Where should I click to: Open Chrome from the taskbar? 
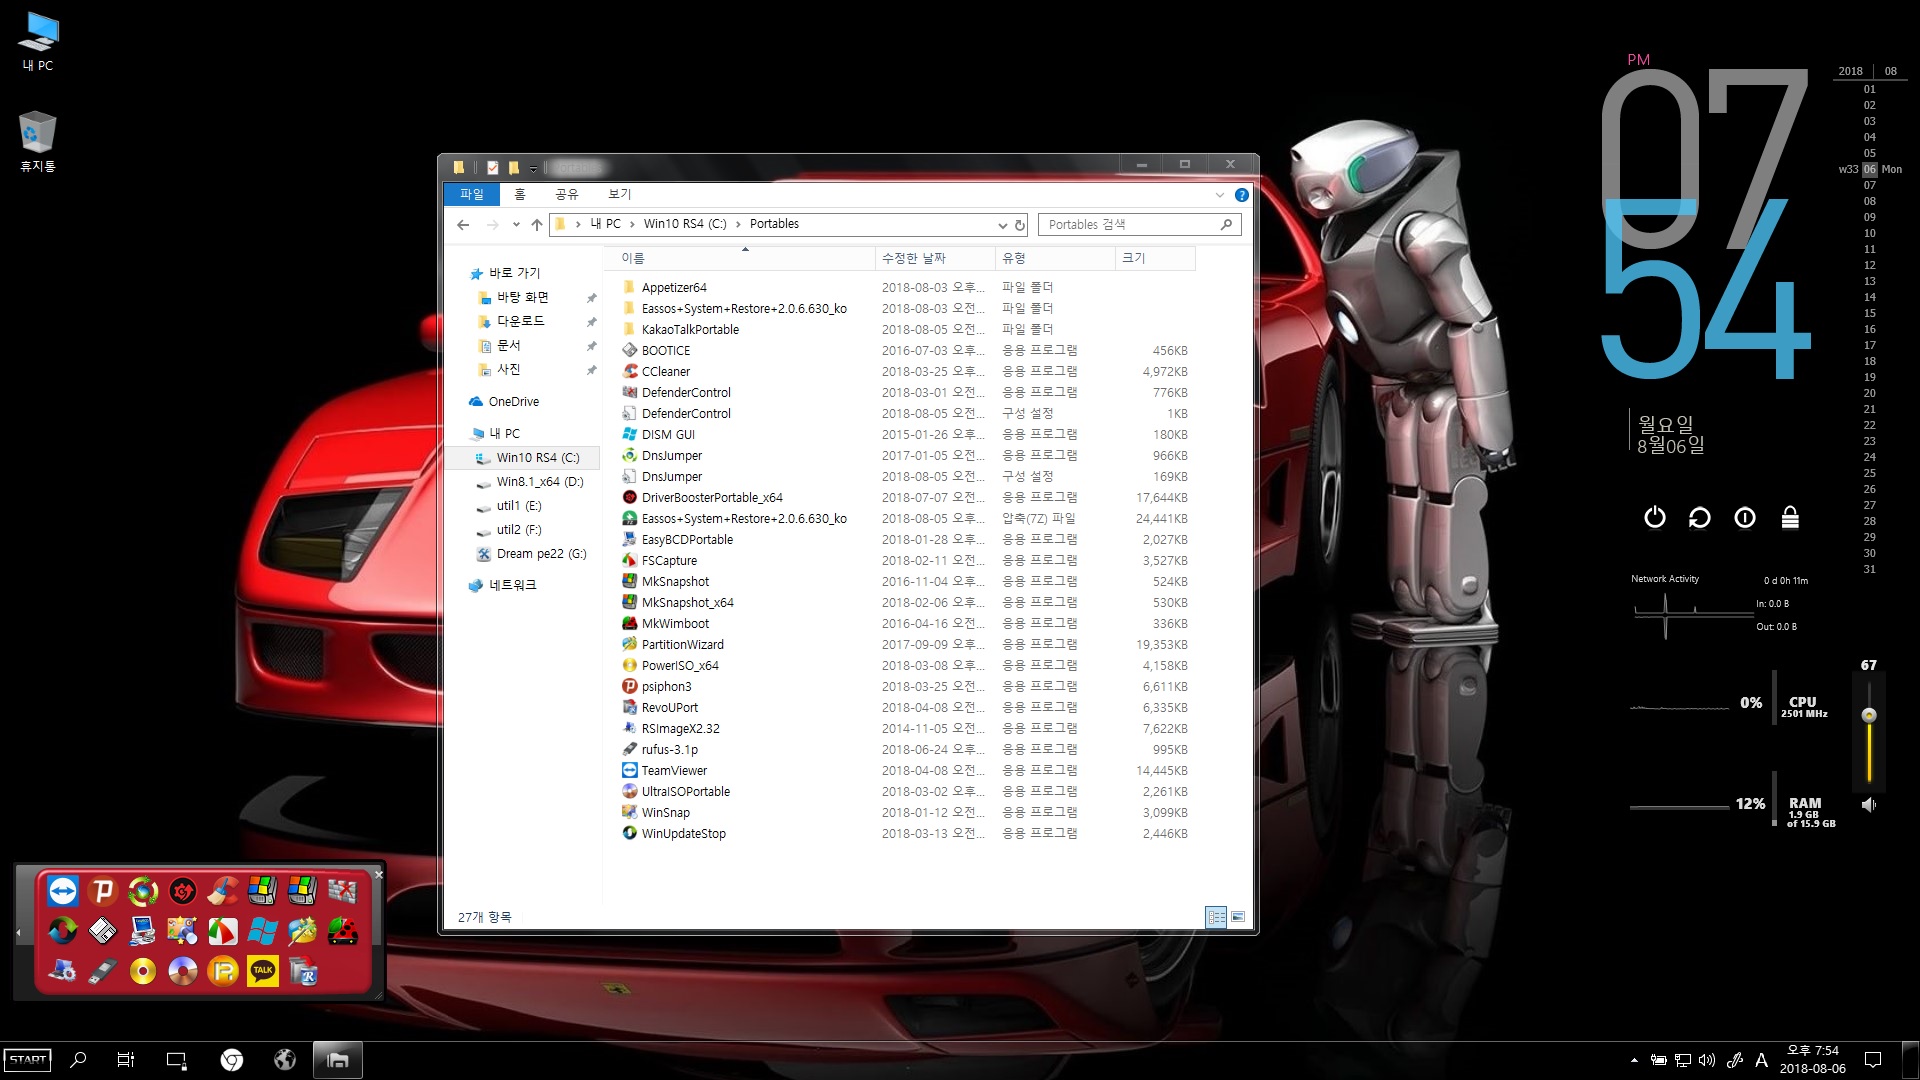click(232, 1060)
